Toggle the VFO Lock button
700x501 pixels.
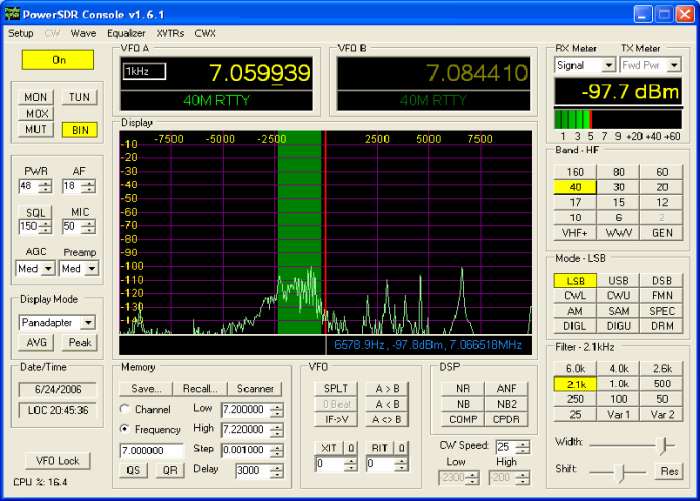[x=57, y=460]
